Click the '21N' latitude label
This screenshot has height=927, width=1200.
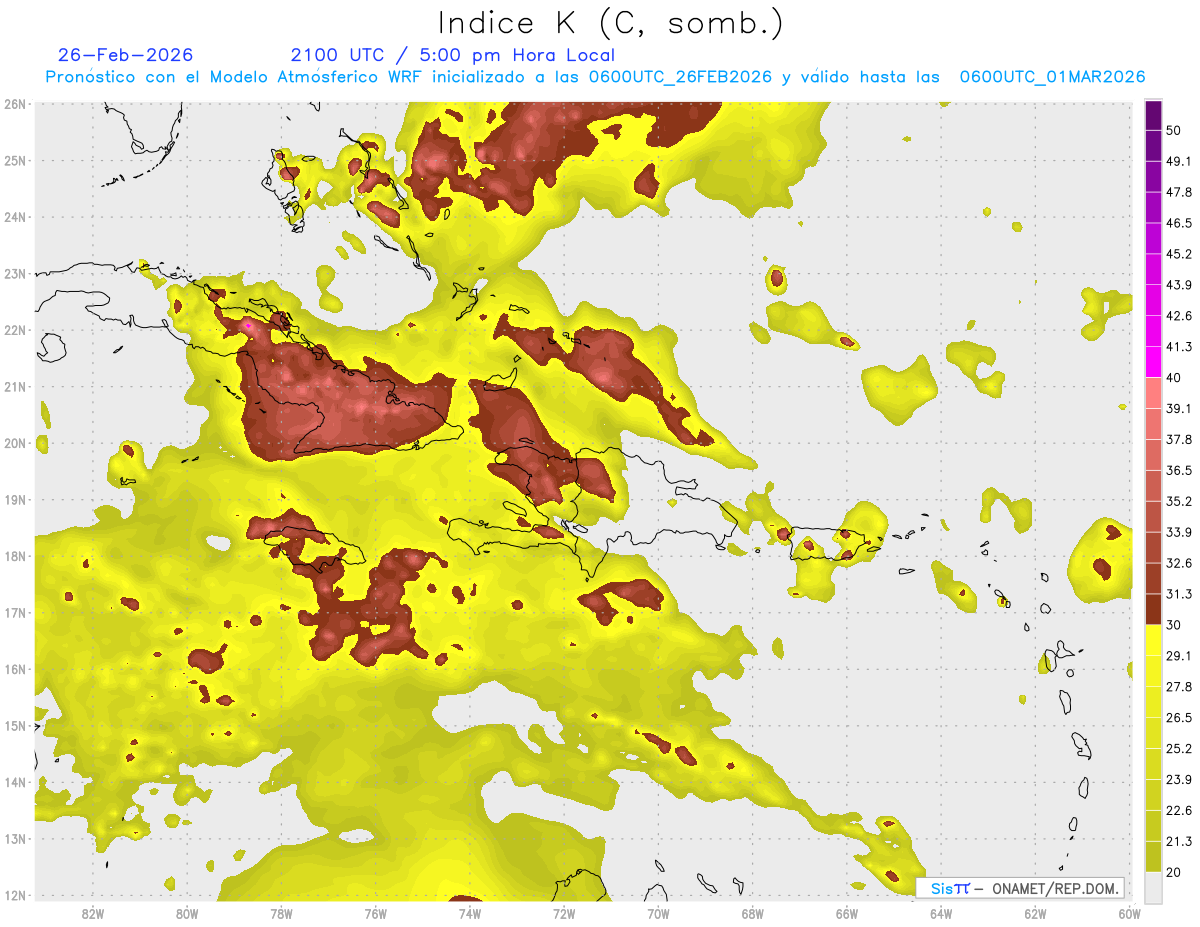(x=15, y=386)
